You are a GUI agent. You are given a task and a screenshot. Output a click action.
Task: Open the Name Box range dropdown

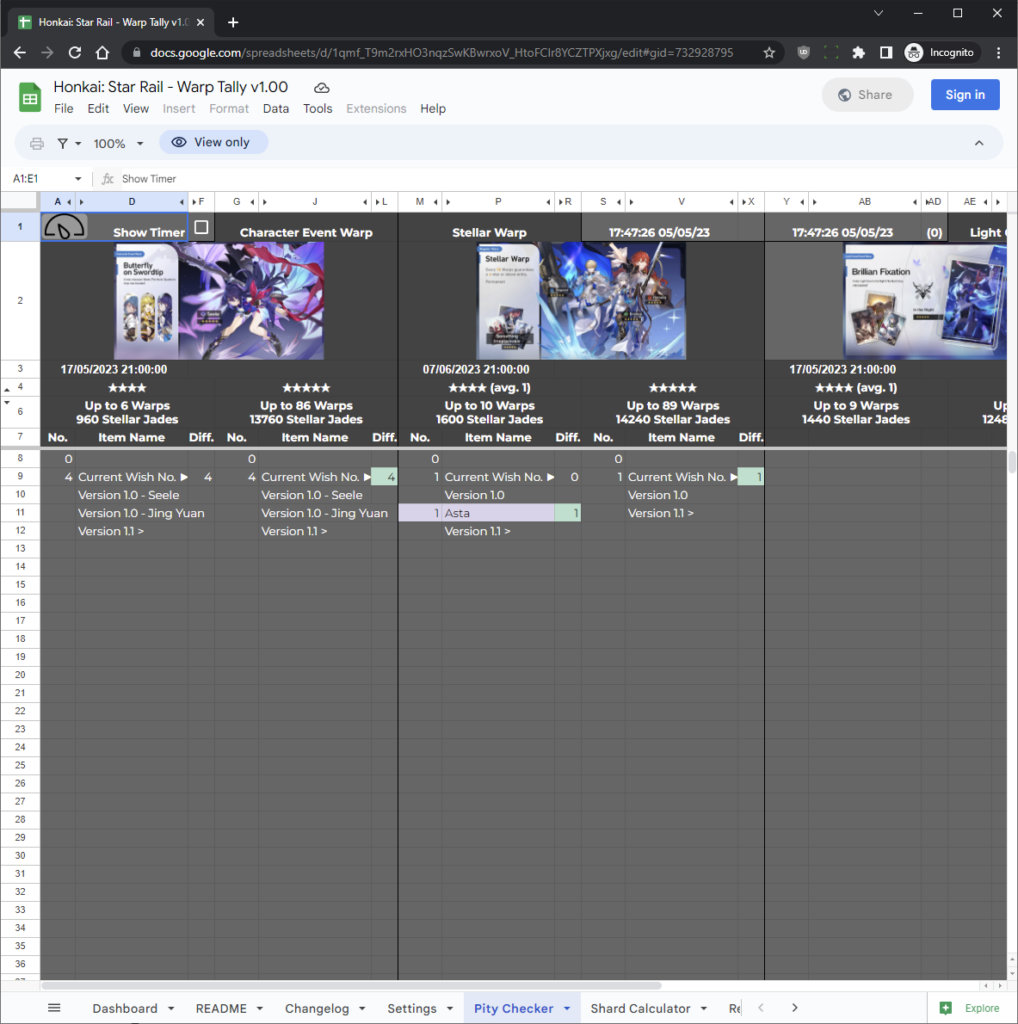[x=78, y=177]
